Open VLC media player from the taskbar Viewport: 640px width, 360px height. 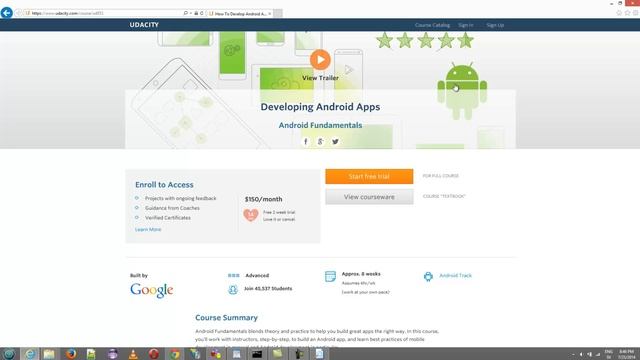point(133,354)
